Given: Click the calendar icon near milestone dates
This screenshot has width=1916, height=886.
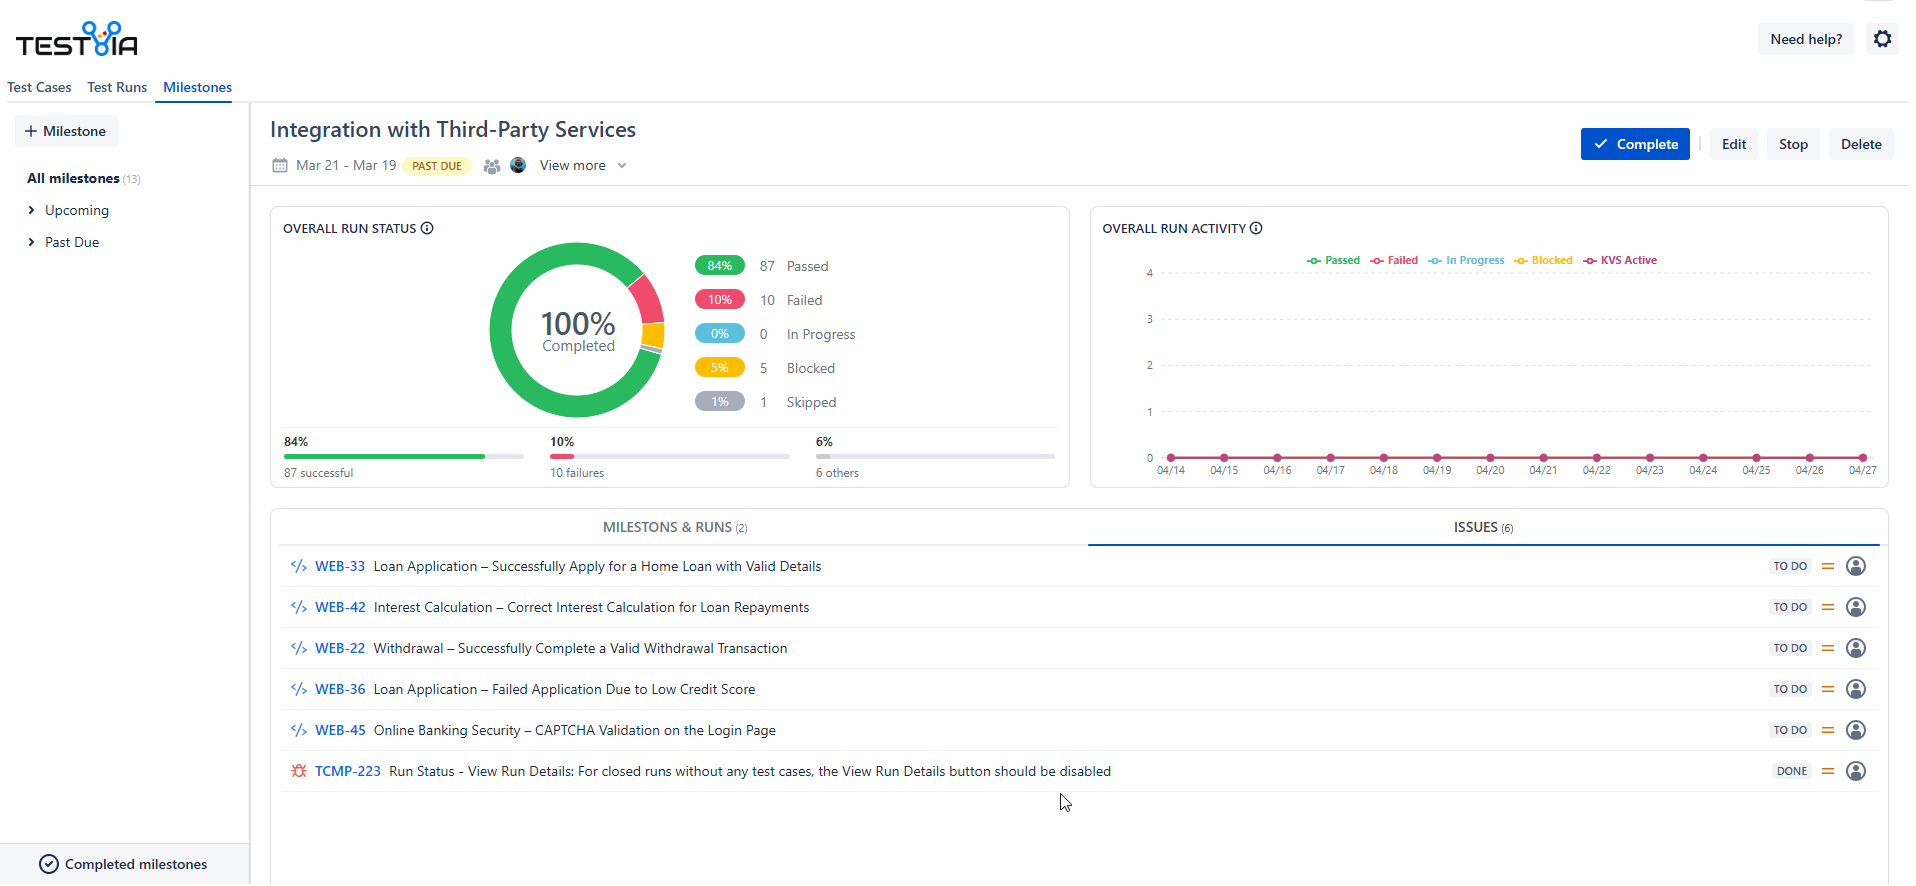Looking at the screenshot, I should point(280,166).
